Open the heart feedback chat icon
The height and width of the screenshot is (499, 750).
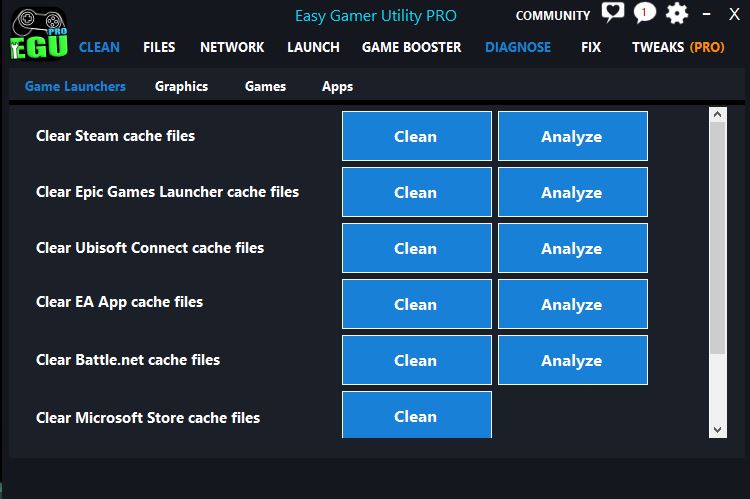tap(612, 14)
